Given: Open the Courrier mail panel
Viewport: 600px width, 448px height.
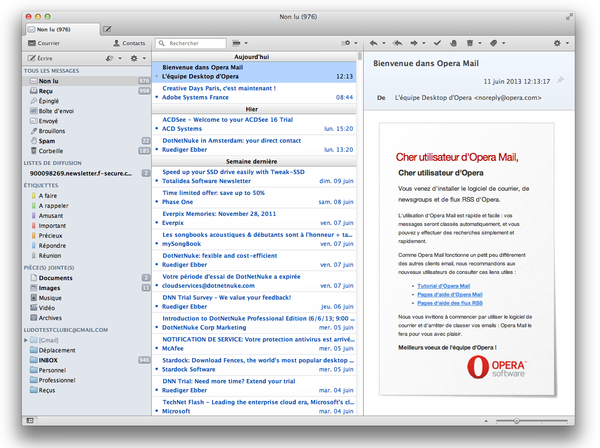Looking at the screenshot, I should pyautogui.click(x=44, y=43).
